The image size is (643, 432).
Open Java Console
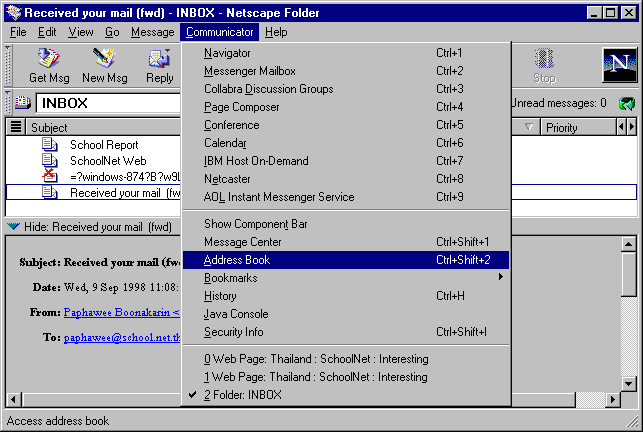(346, 314)
